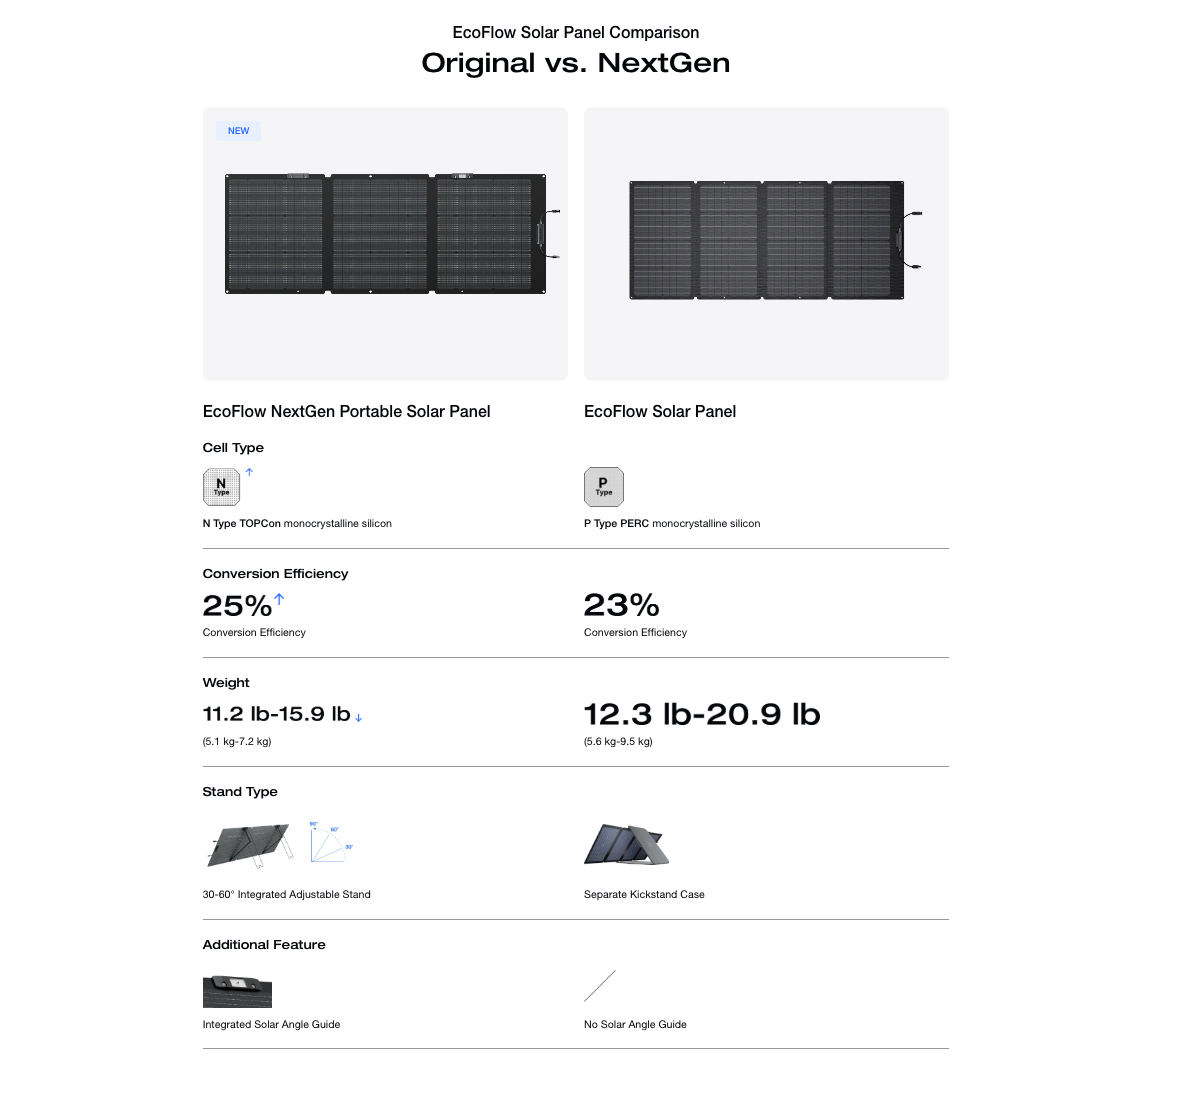Select the EcoFlow Solar Panel title
The image size is (1194, 1118).
(x=660, y=411)
